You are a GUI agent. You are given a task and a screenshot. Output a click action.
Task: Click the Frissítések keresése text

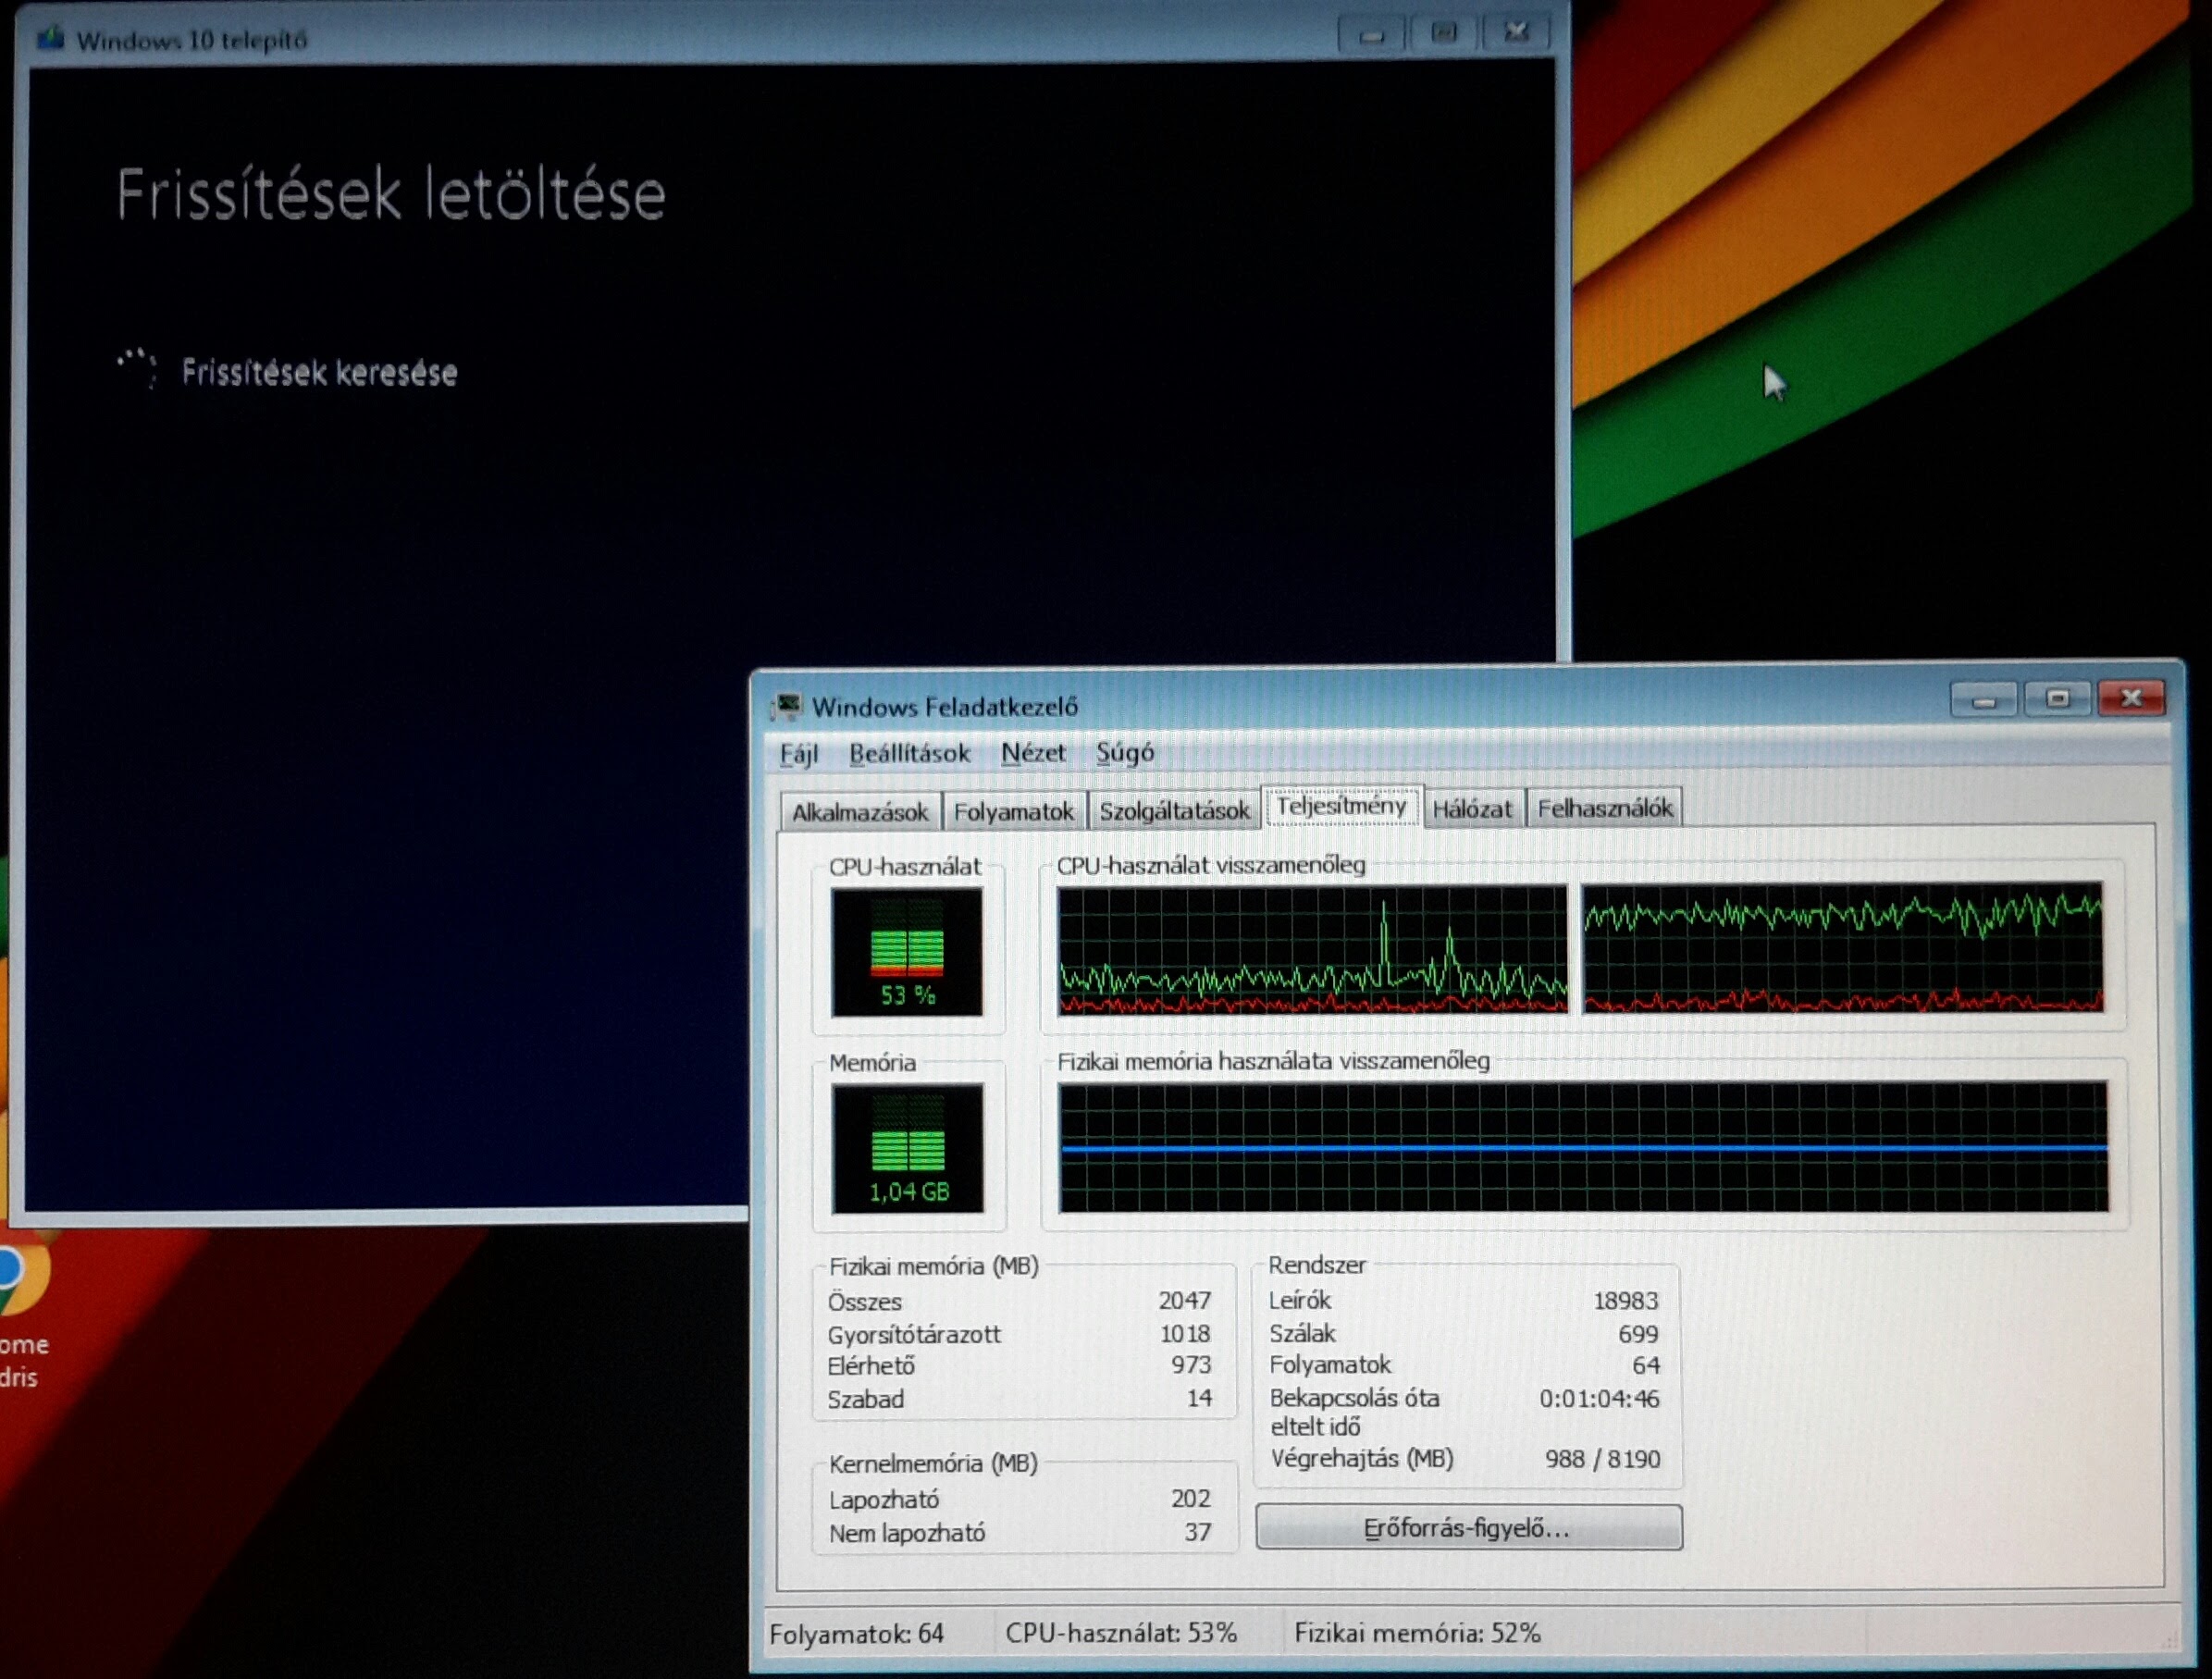pyautogui.click(x=319, y=373)
